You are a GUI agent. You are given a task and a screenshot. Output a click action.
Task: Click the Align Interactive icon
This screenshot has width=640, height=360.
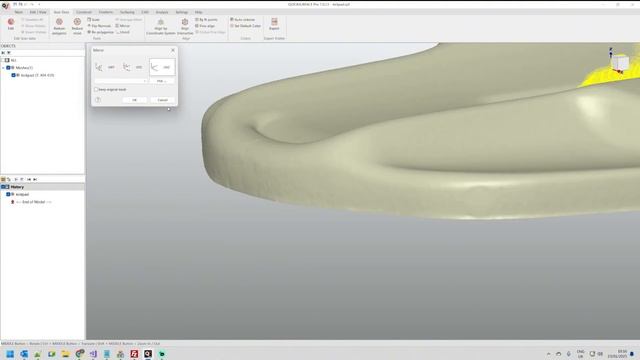[x=185, y=26]
